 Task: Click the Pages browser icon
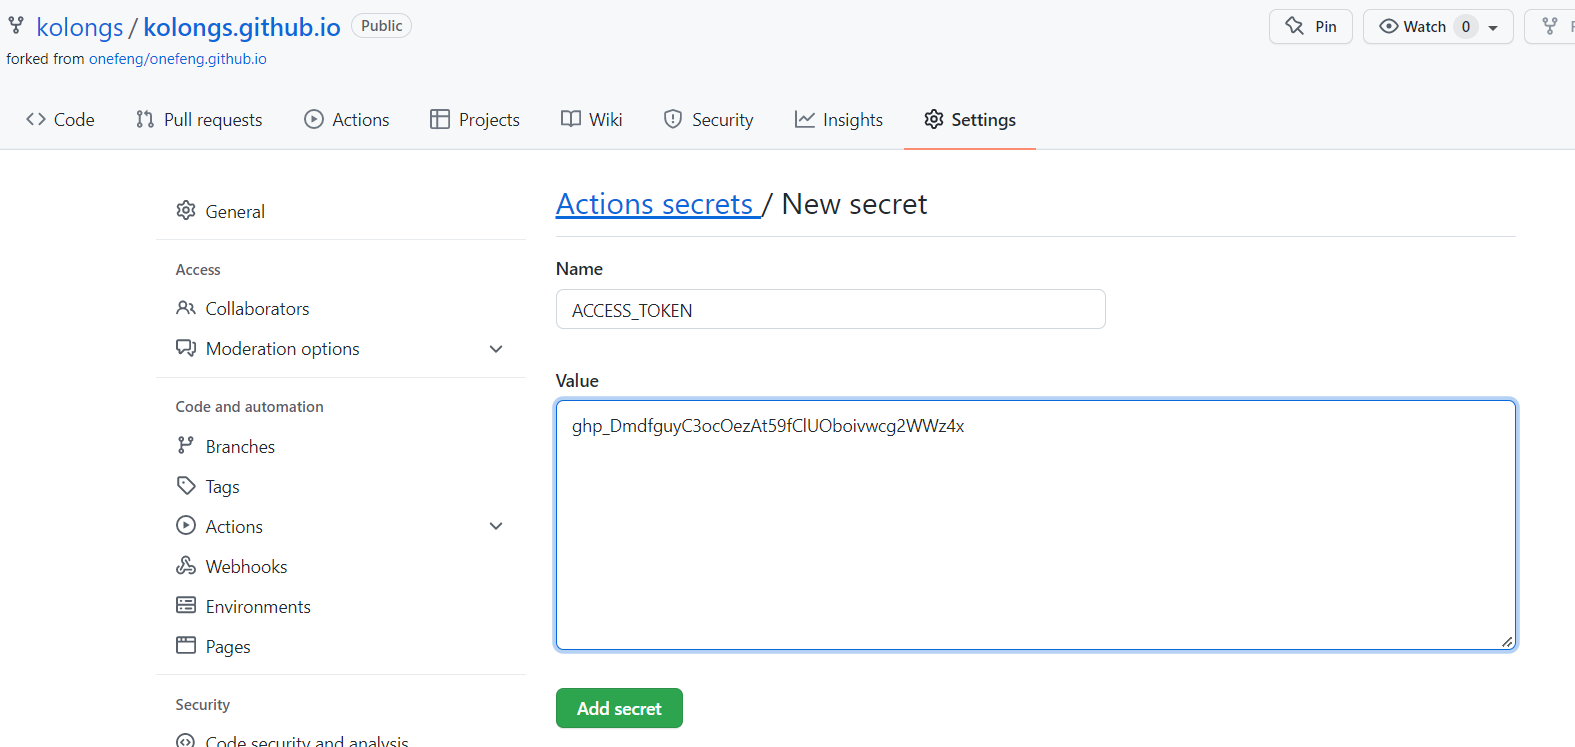(186, 645)
